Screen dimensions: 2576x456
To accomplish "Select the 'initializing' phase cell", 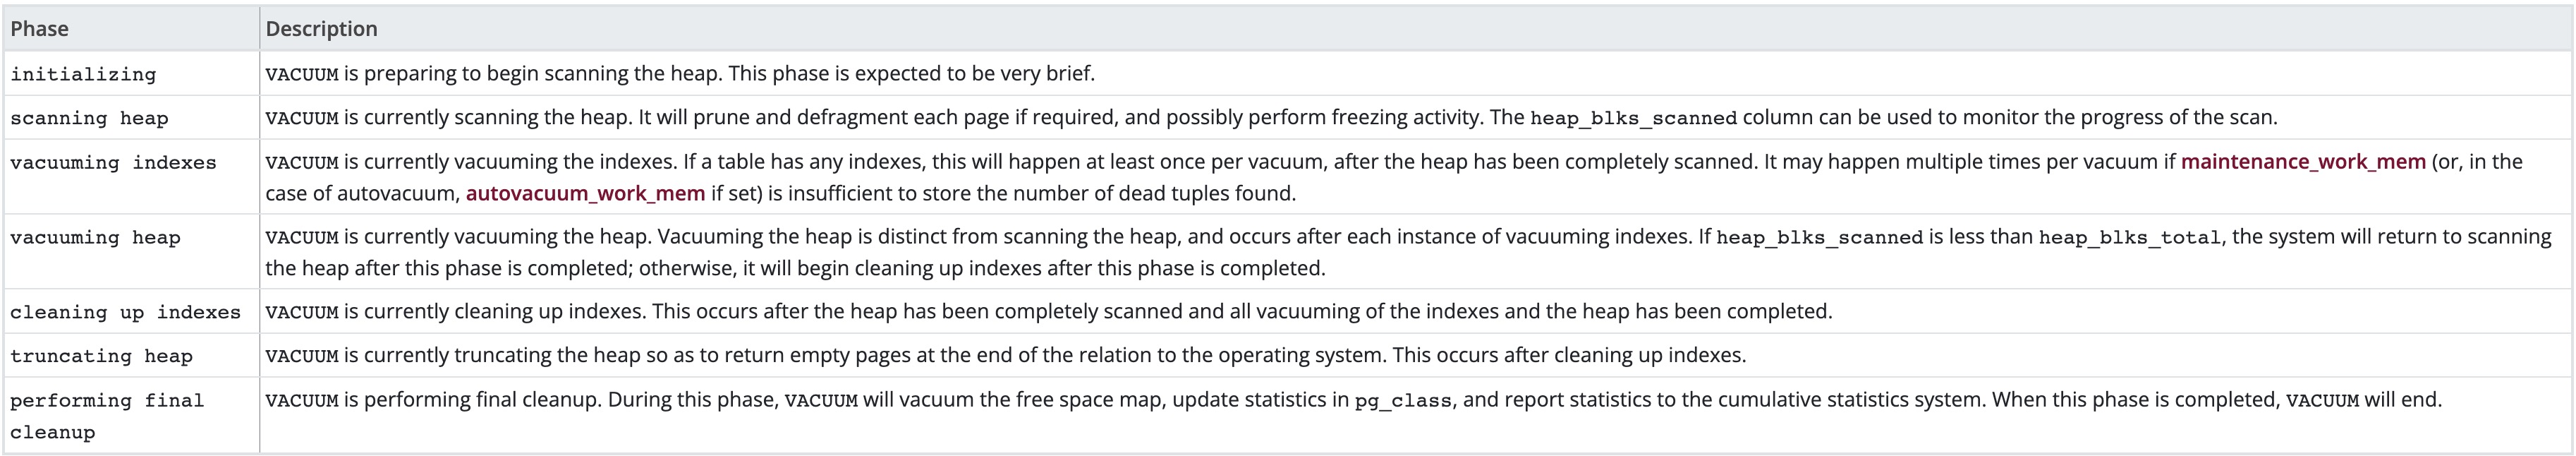I will point(83,75).
